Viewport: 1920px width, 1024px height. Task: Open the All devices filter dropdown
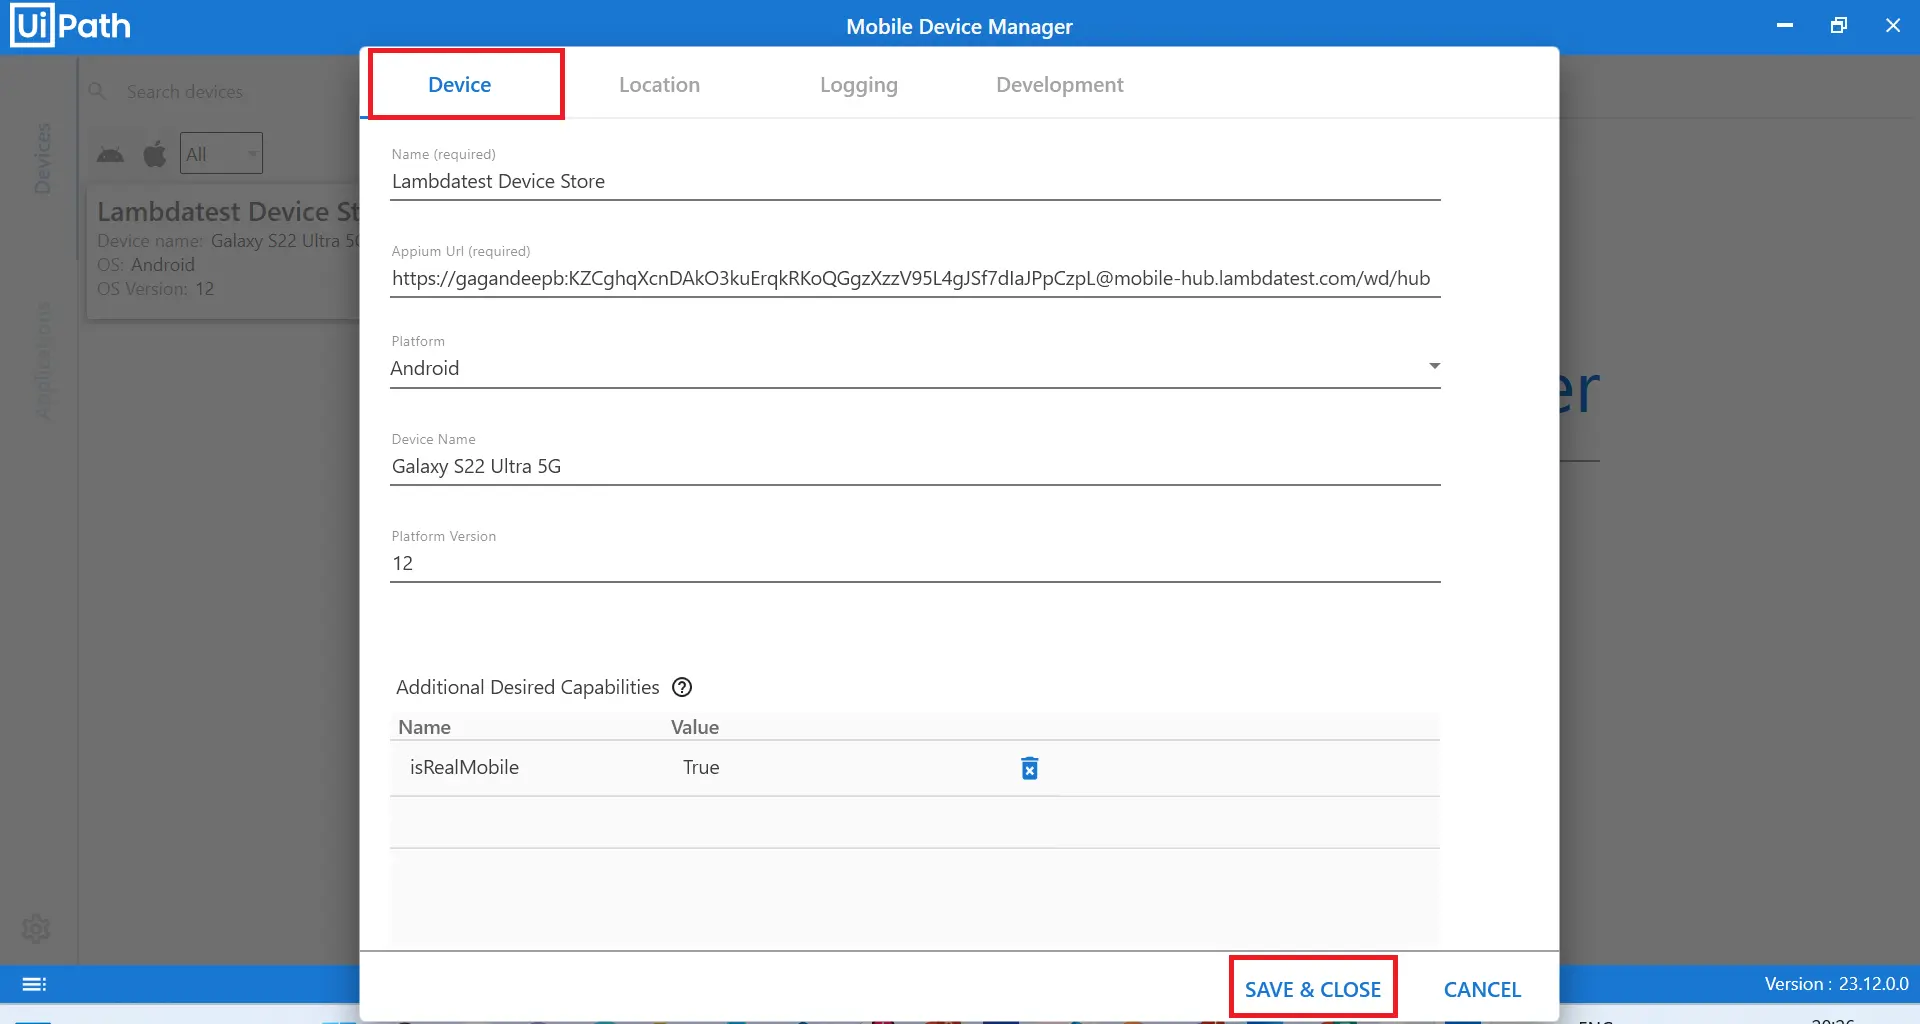click(x=221, y=154)
